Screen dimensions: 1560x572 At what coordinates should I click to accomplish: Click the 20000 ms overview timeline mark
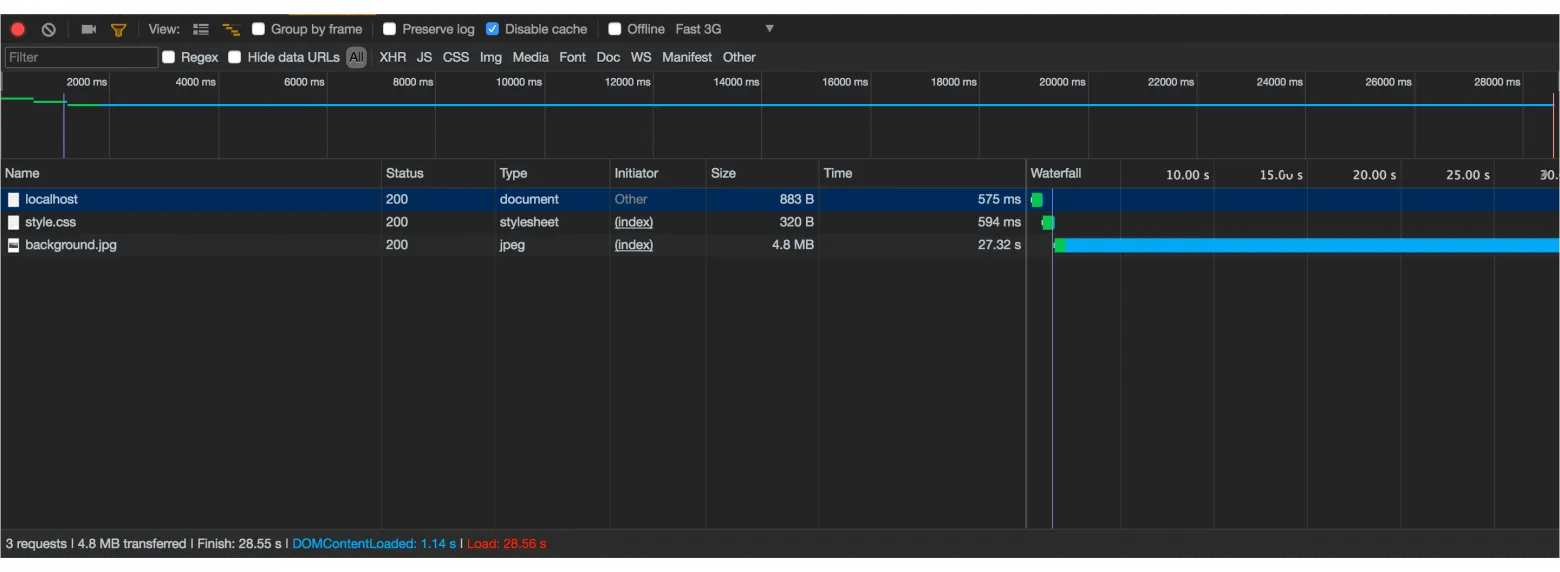coord(1062,82)
